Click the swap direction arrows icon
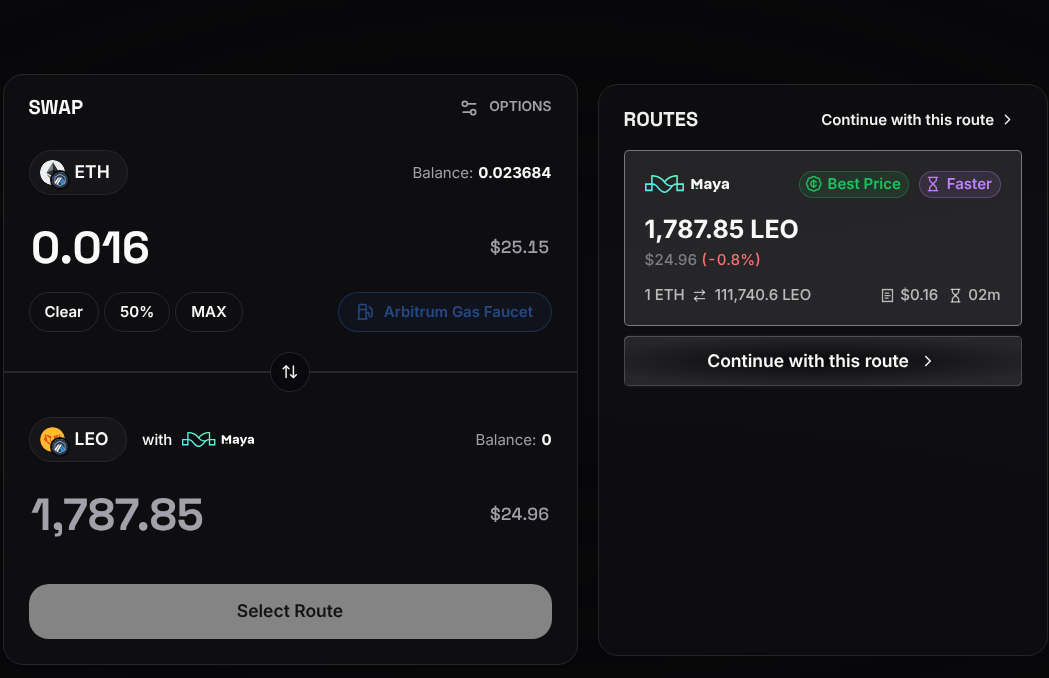This screenshot has height=678, width=1049. point(290,371)
